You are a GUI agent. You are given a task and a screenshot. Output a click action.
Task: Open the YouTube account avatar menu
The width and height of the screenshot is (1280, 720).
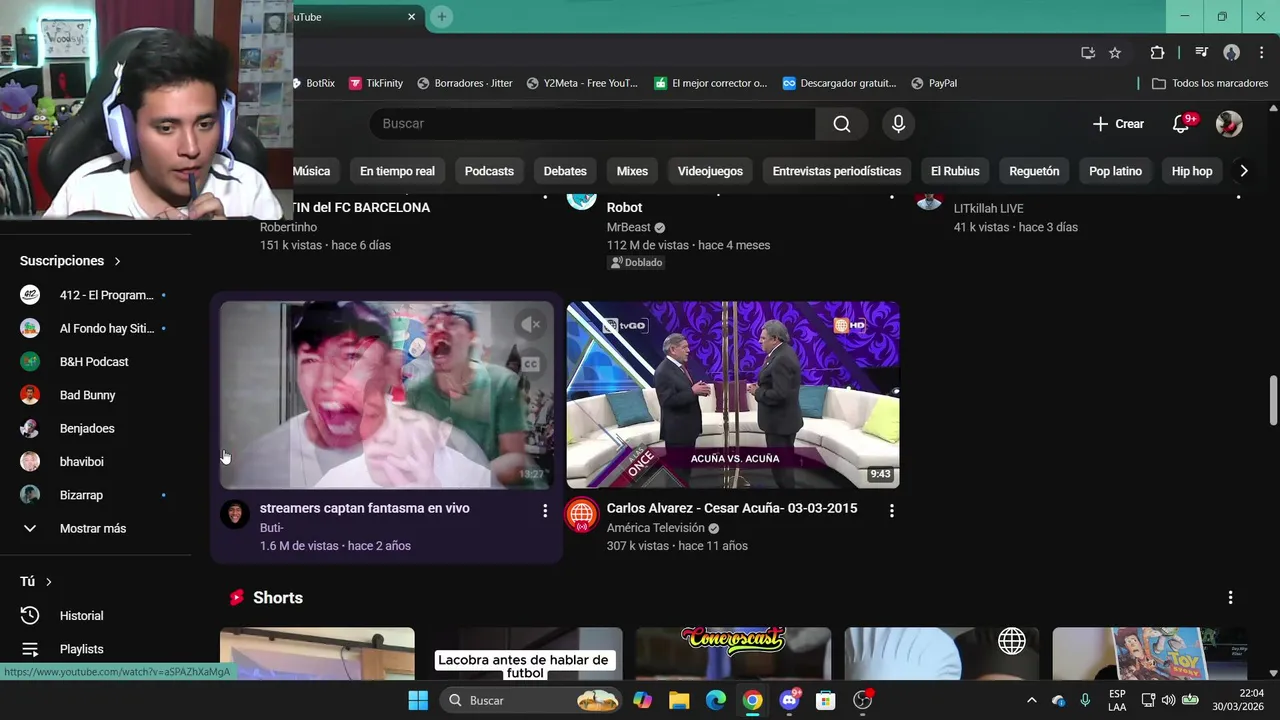pyautogui.click(x=1229, y=124)
